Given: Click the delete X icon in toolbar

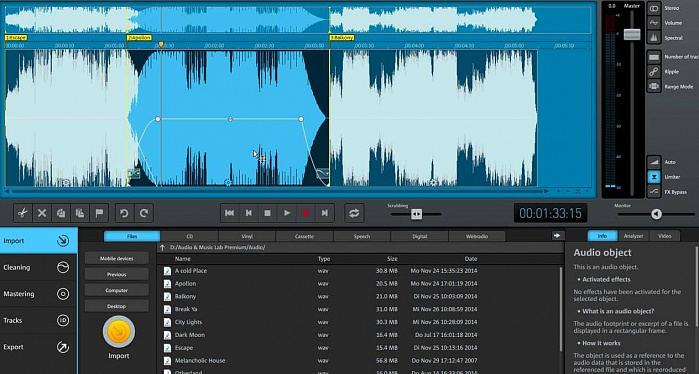Looking at the screenshot, I should (42, 213).
